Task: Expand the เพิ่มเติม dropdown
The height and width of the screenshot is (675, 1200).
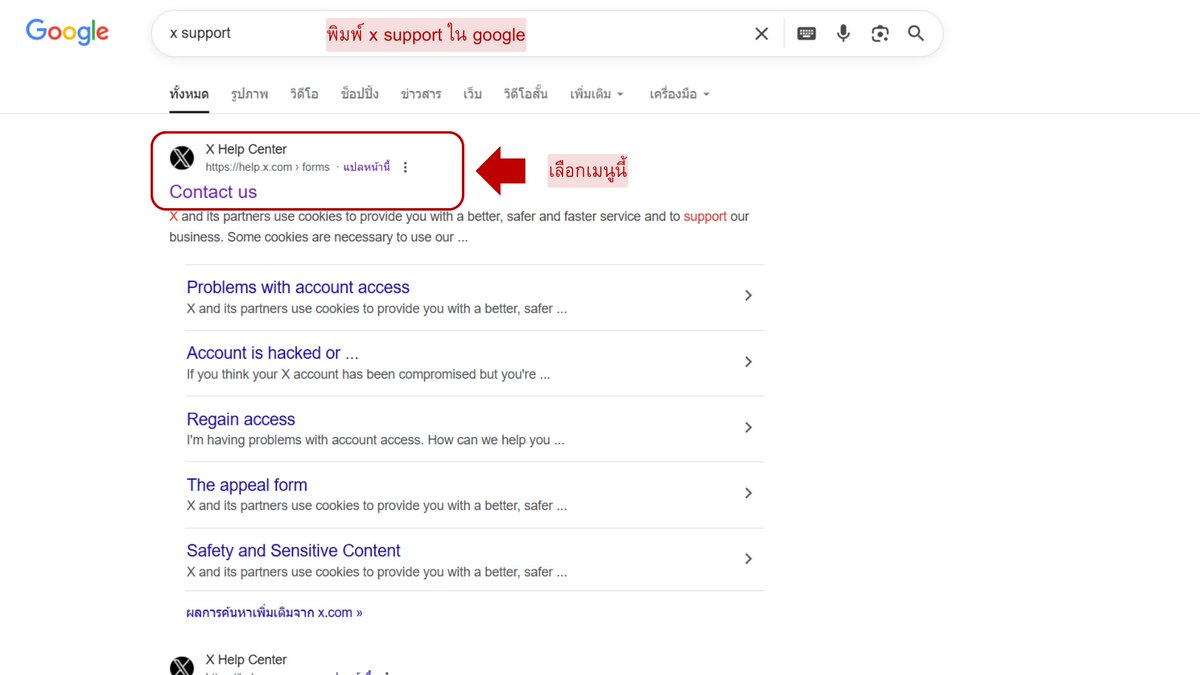Action: tap(597, 94)
